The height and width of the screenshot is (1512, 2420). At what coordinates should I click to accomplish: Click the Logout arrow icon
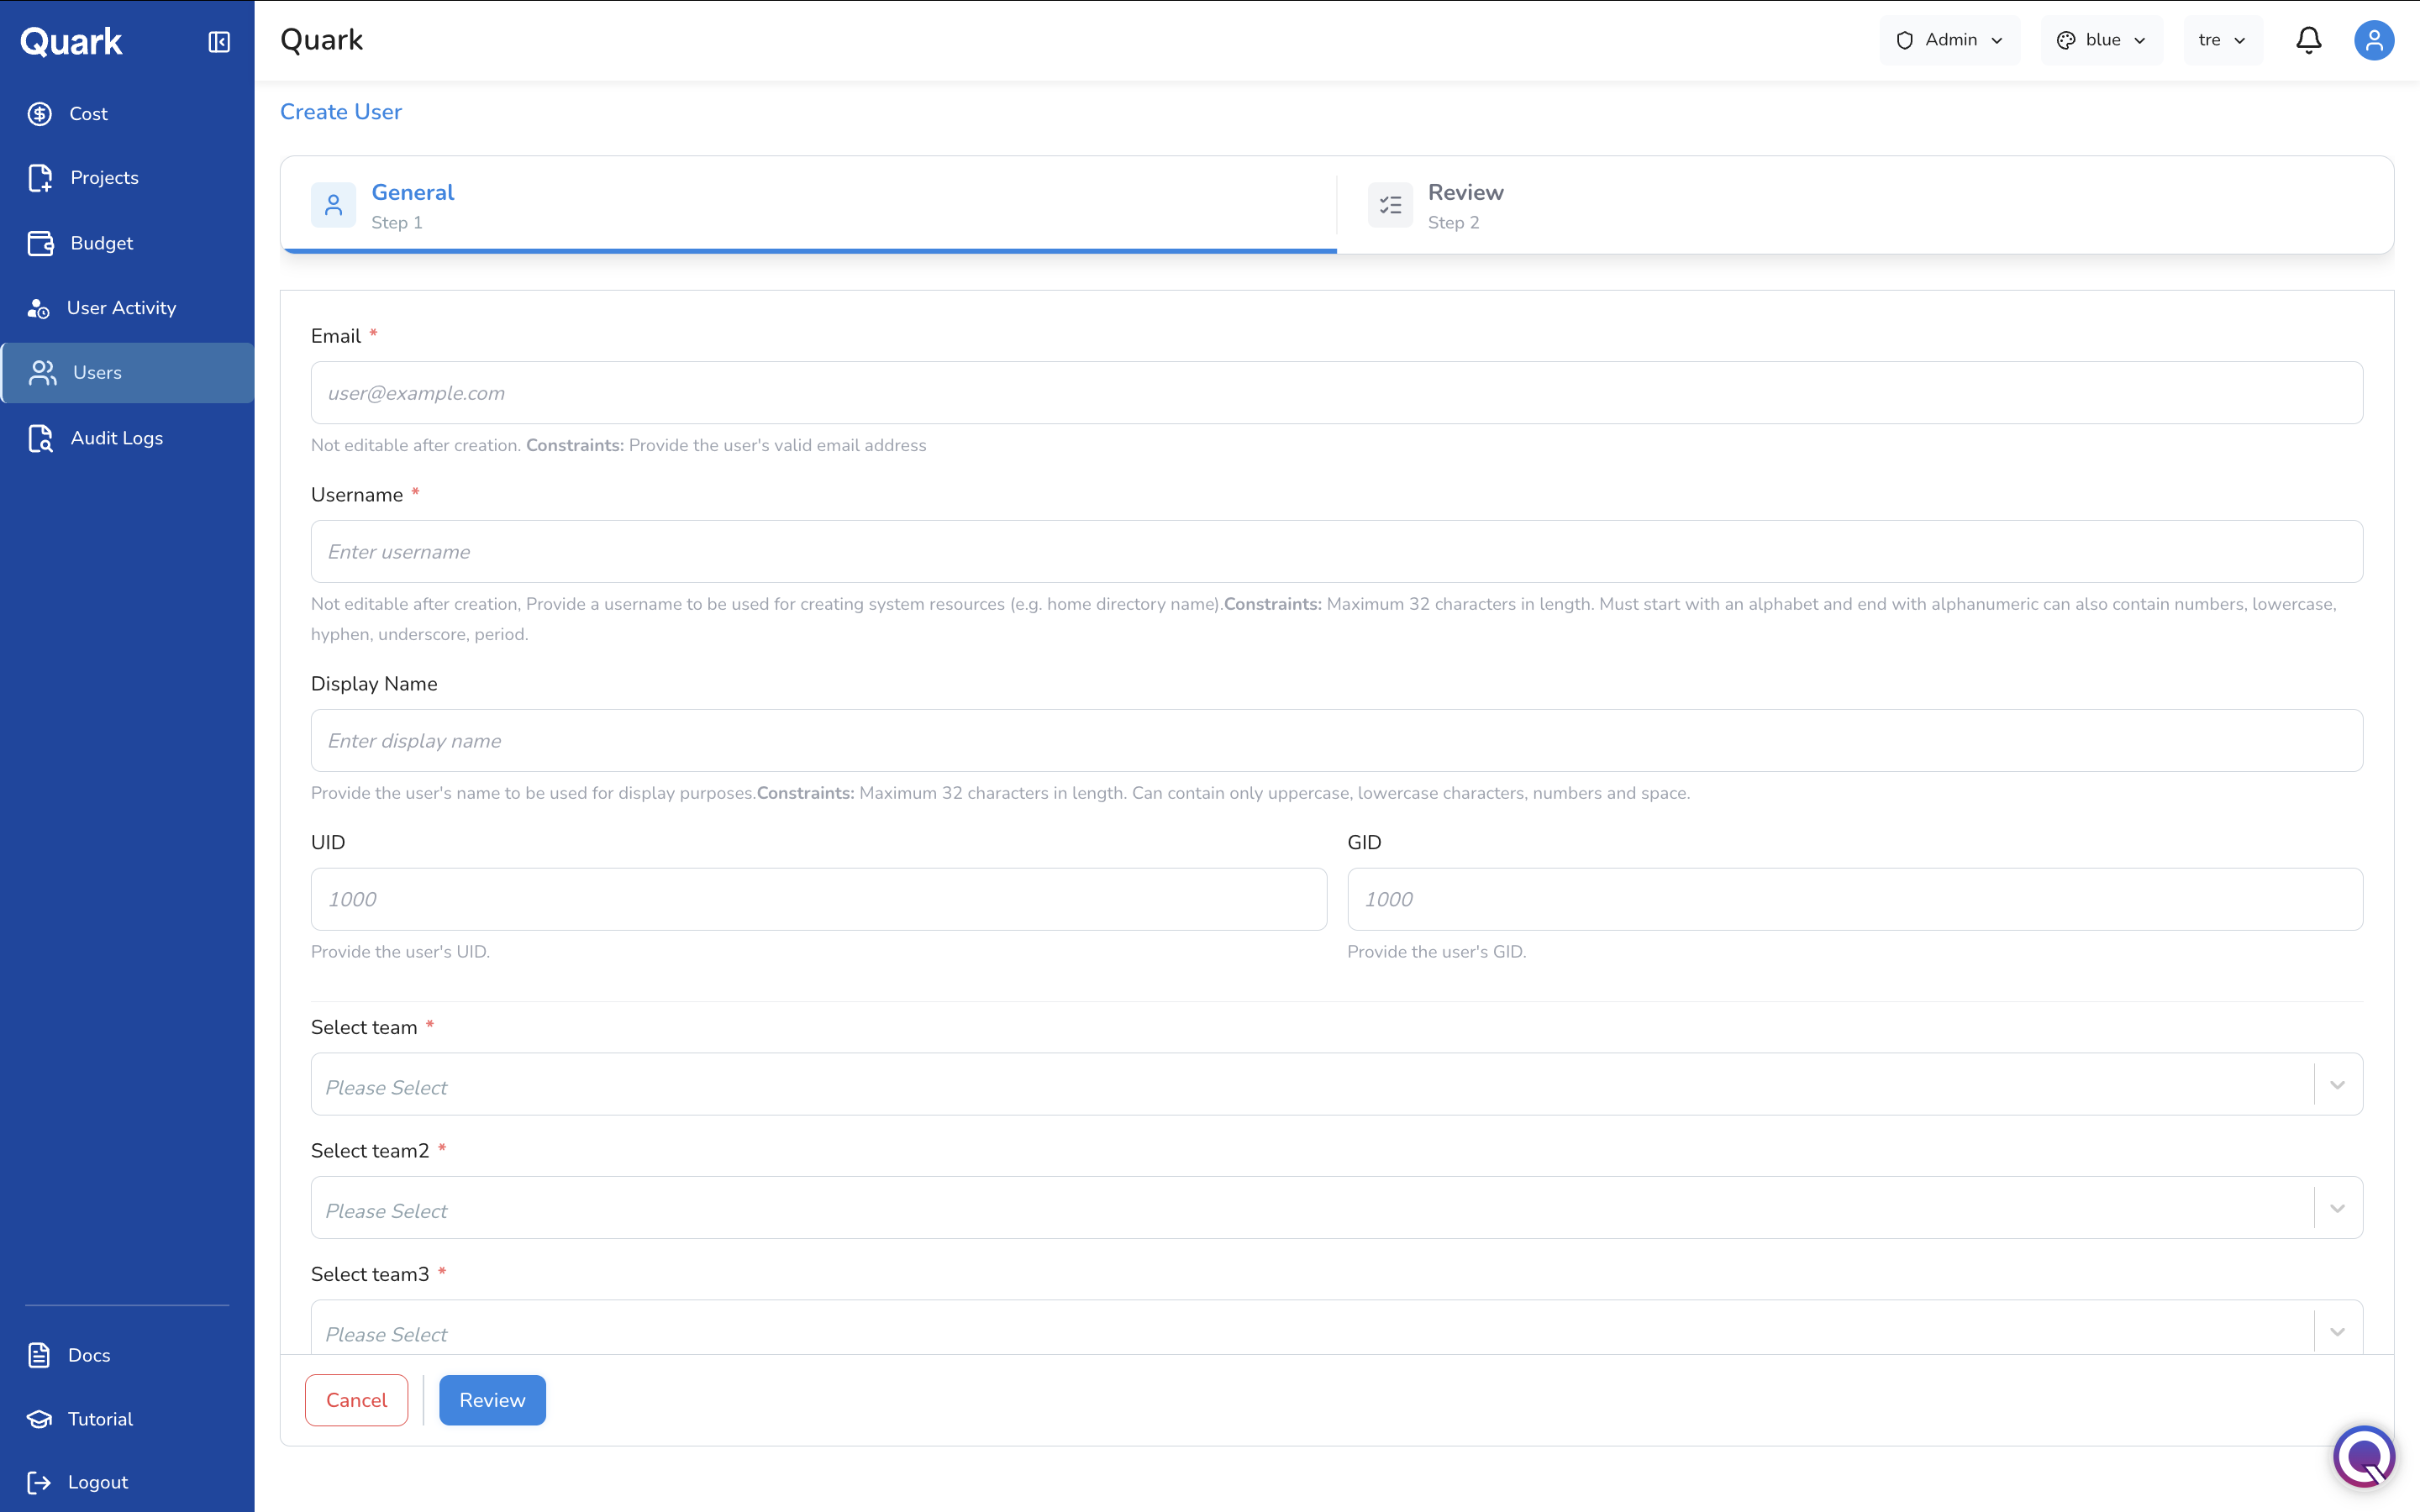tap(39, 1482)
